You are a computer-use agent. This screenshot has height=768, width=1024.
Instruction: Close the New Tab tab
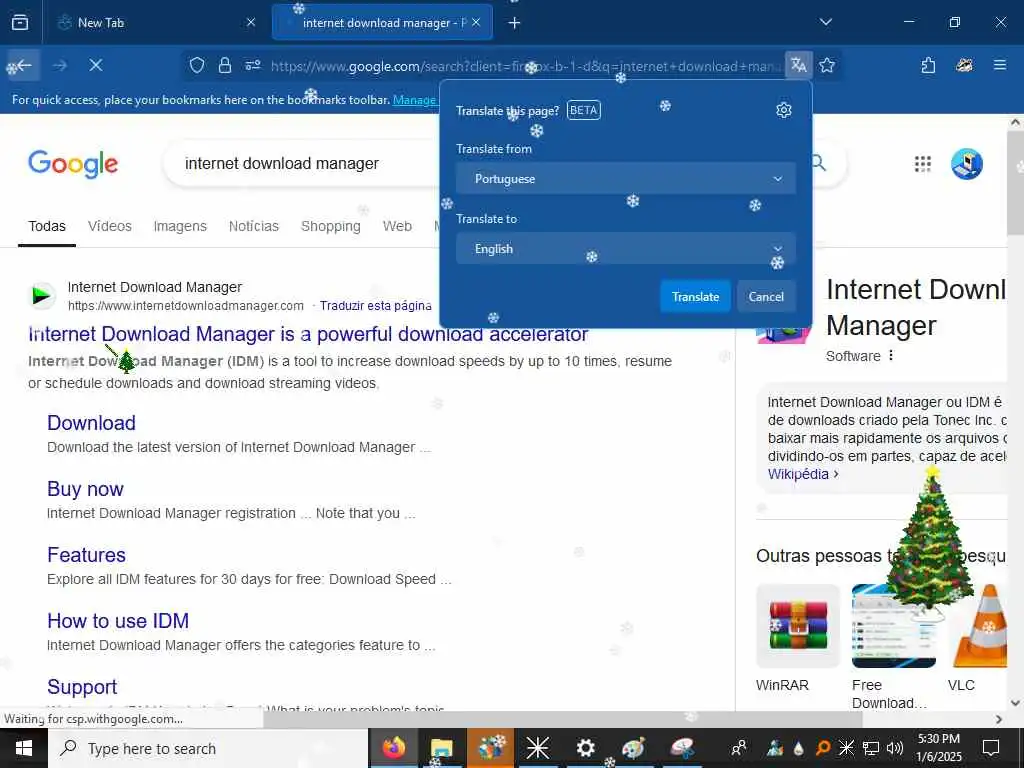pyautogui.click(x=251, y=22)
